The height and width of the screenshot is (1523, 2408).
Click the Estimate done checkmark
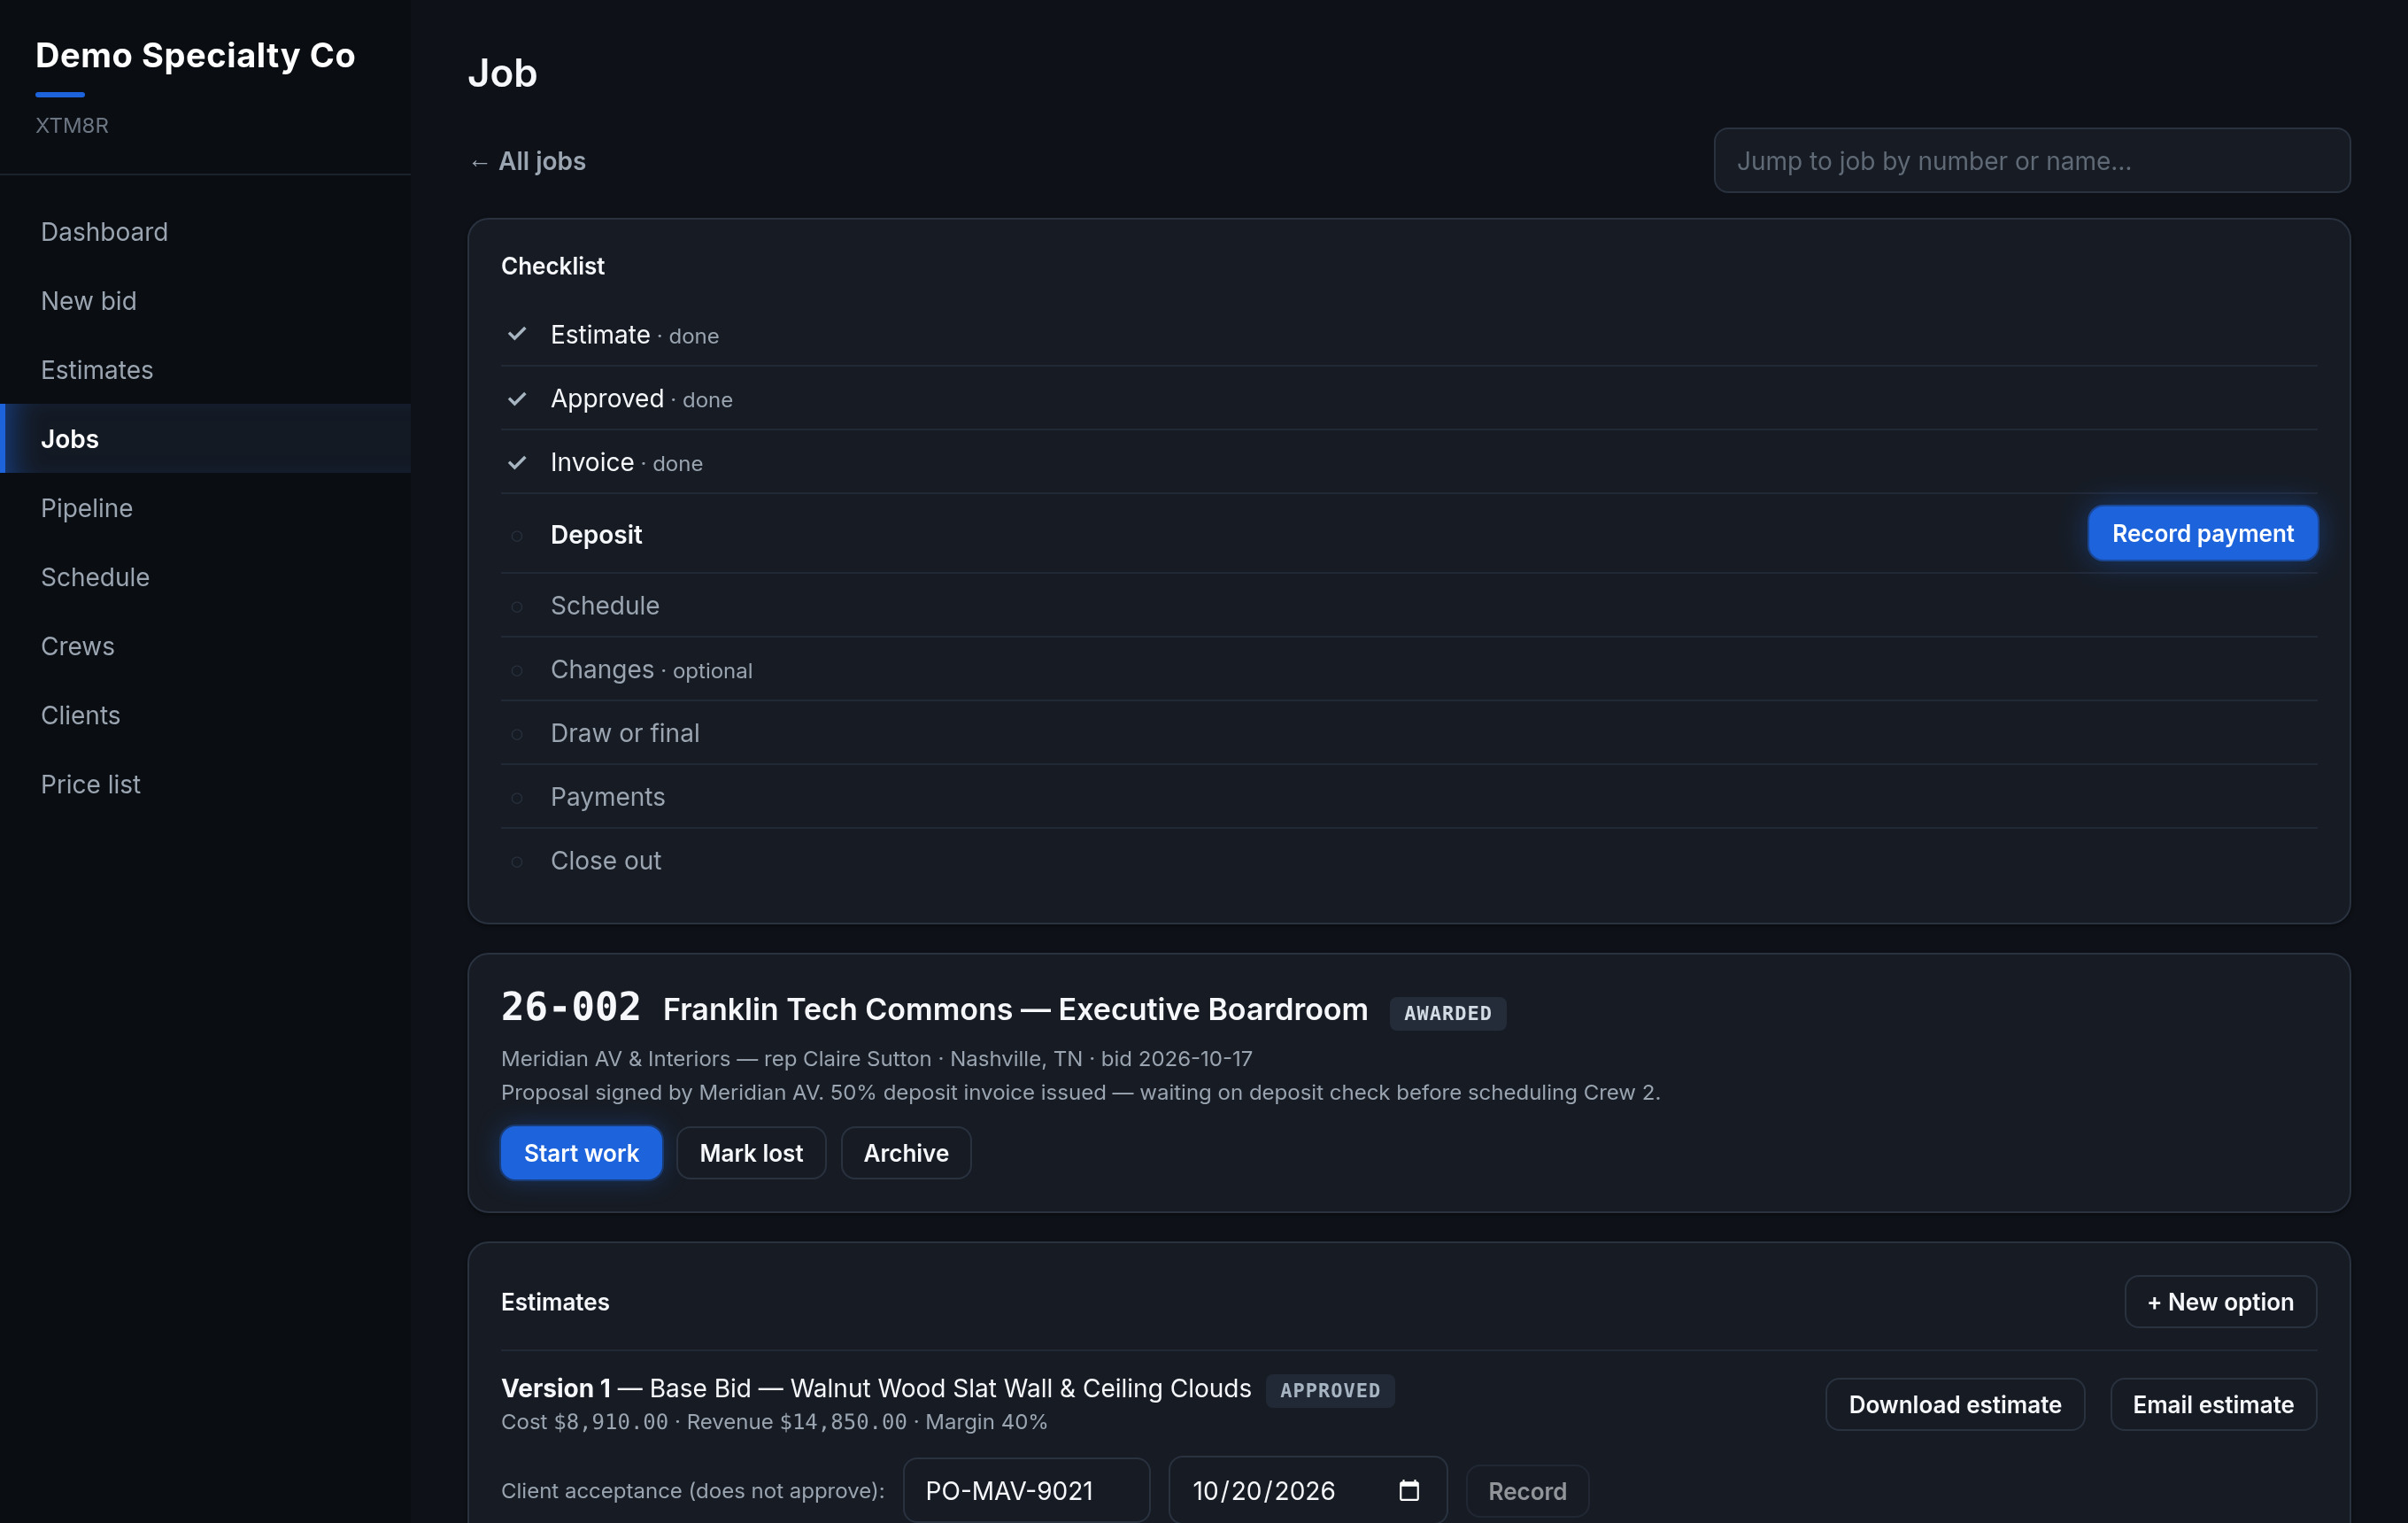pyautogui.click(x=517, y=334)
